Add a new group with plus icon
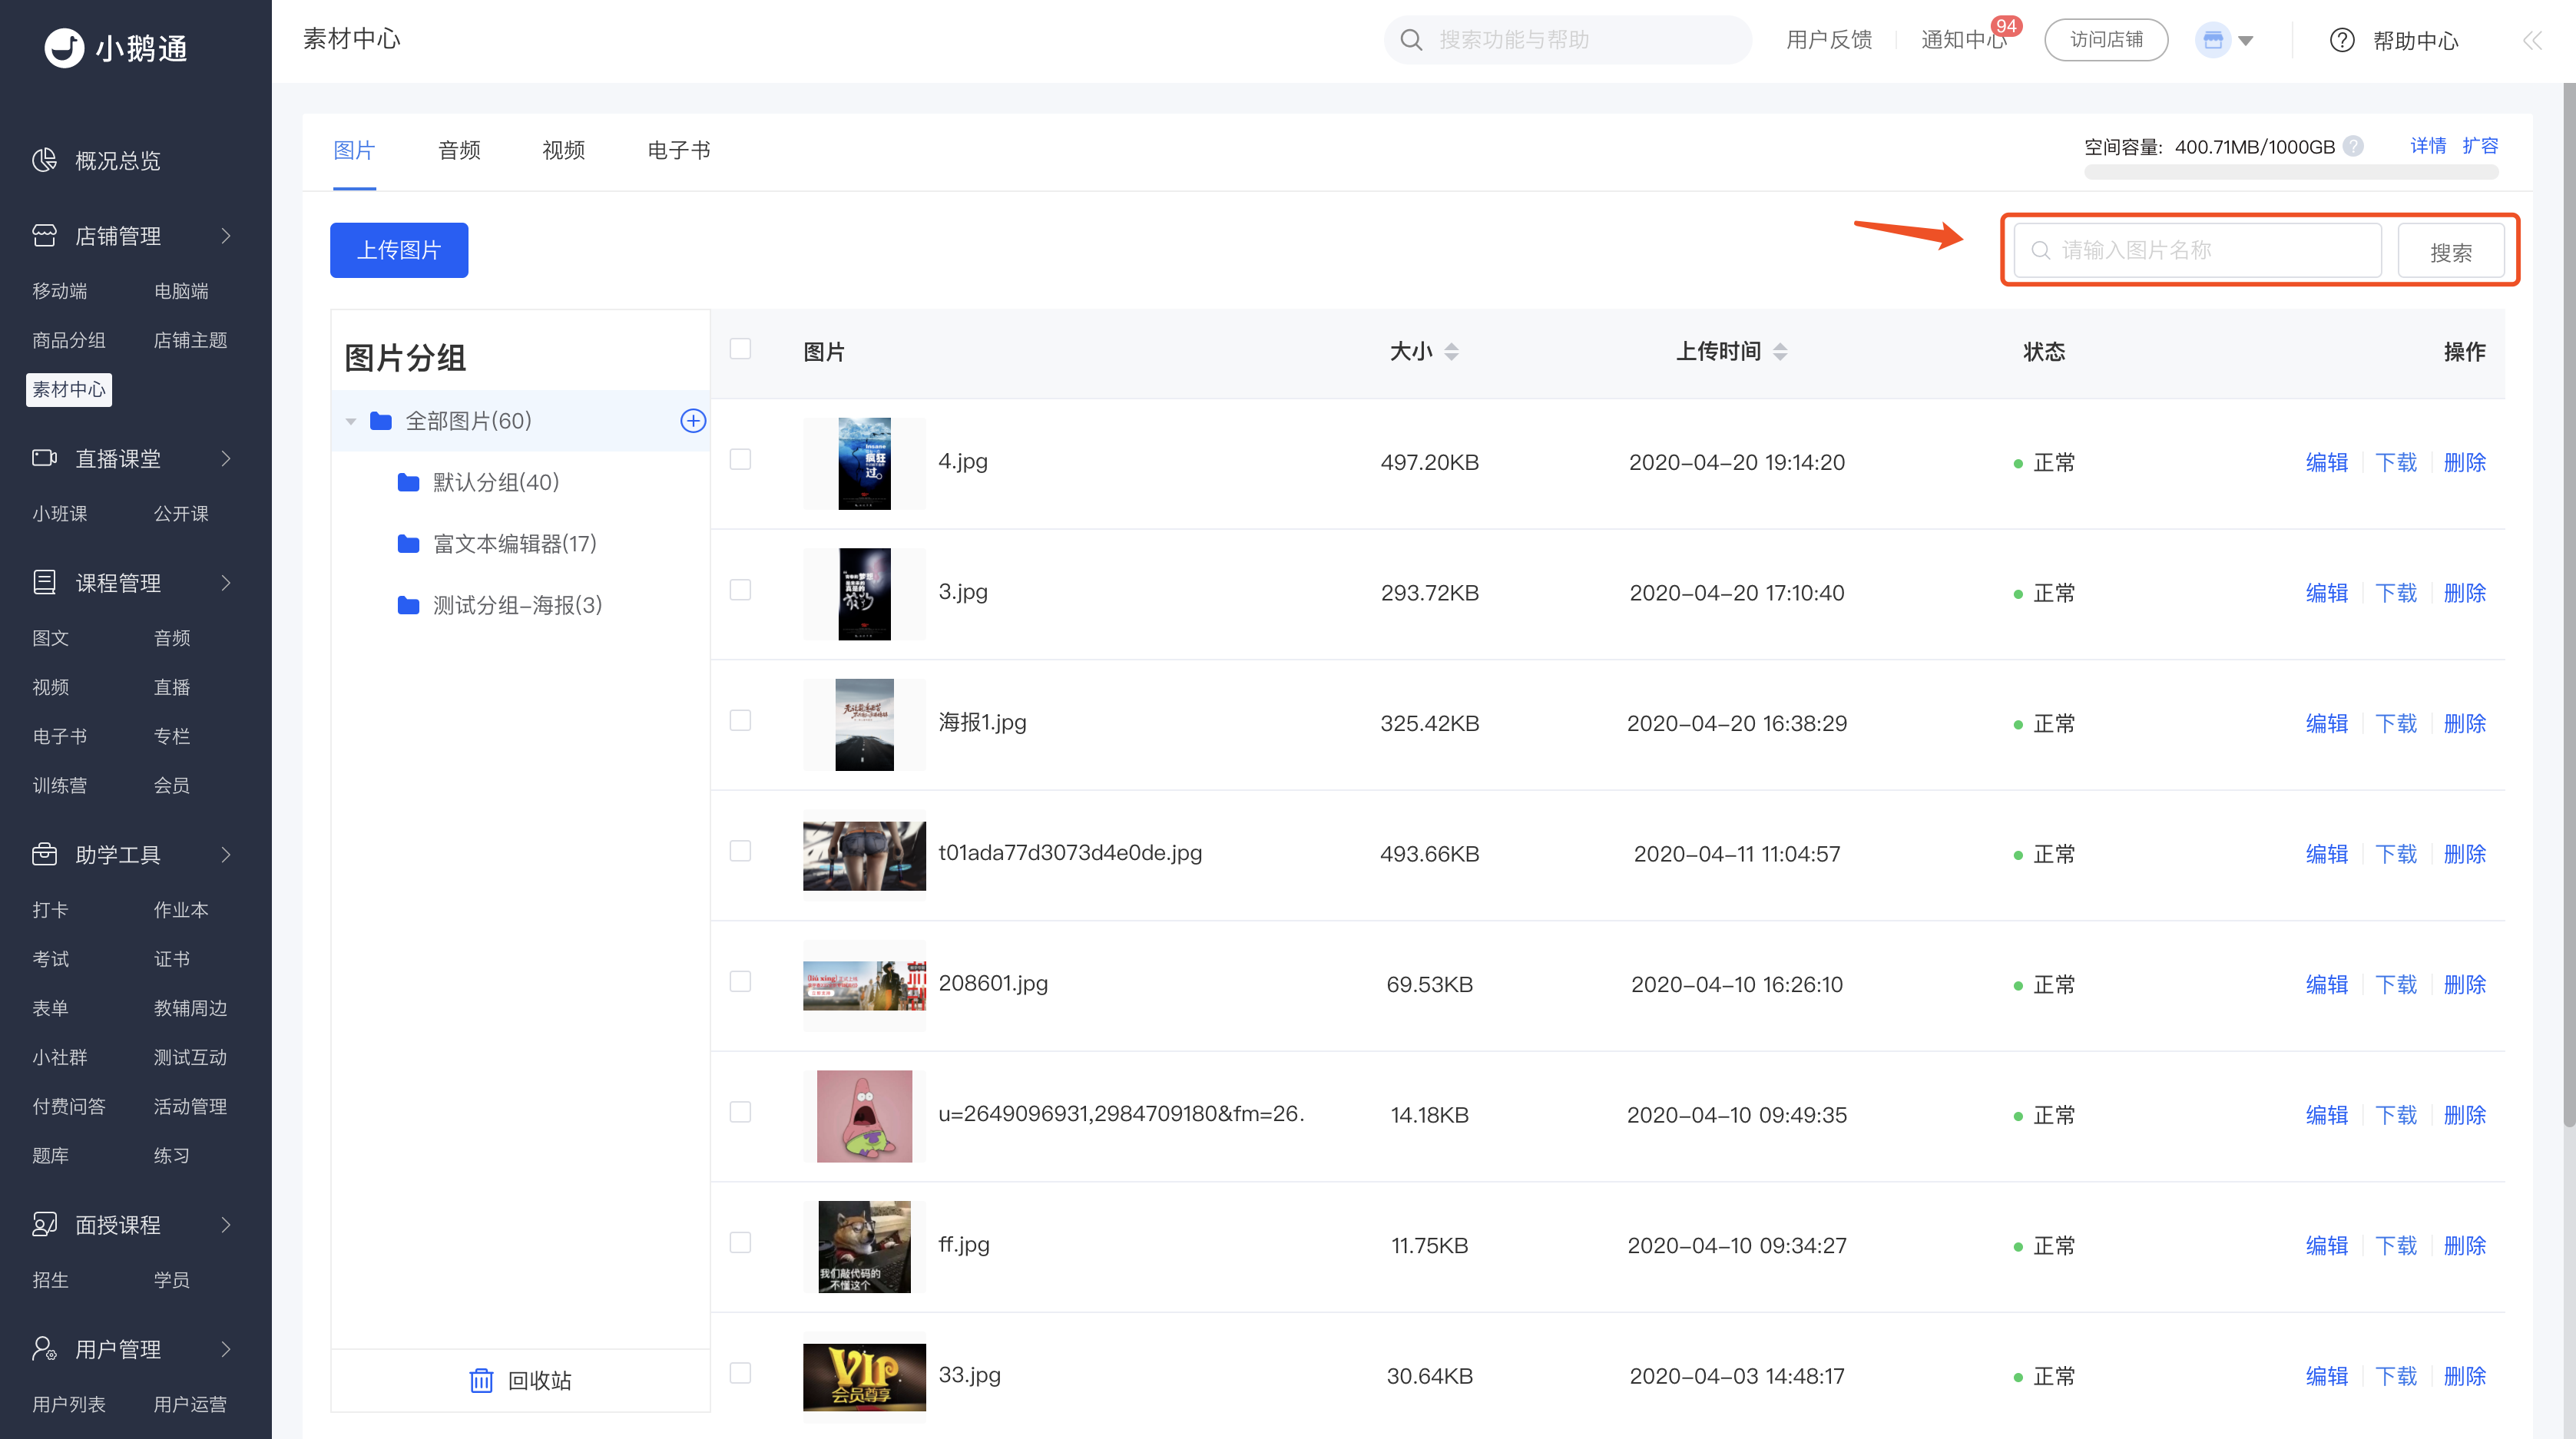2576x1439 pixels. (x=693, y=421)
